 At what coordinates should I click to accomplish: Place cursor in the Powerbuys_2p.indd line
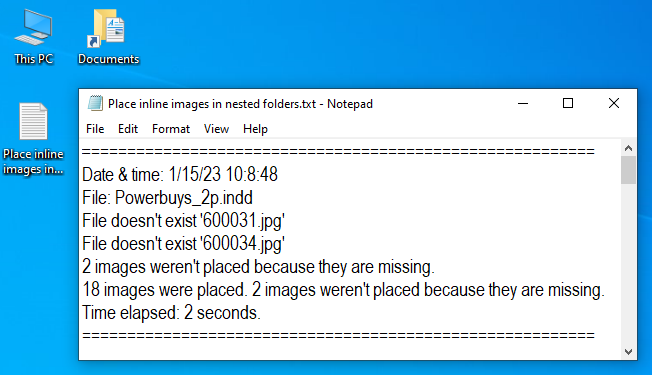(167, 197)
